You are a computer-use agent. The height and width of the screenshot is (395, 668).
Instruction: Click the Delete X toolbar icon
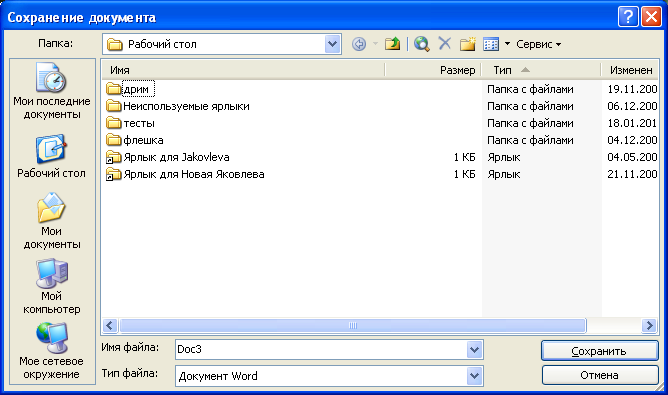pos(445,43)
